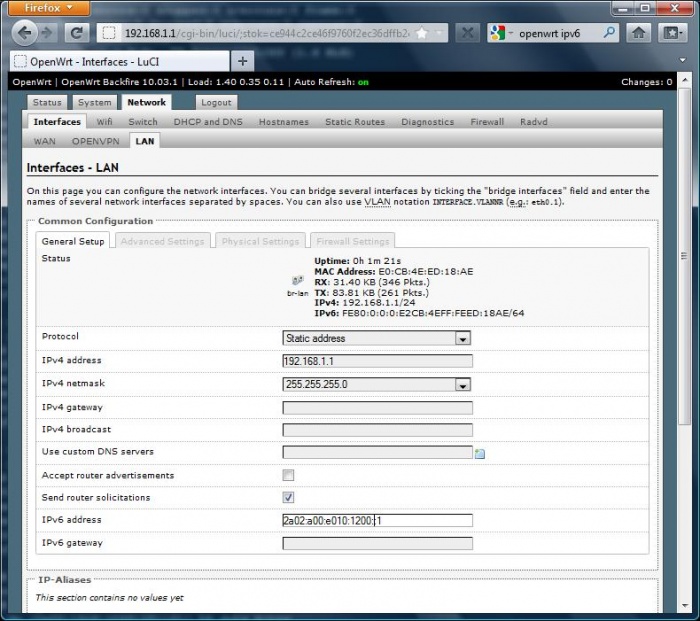Go to the WAN interface page

click(45, 141)
